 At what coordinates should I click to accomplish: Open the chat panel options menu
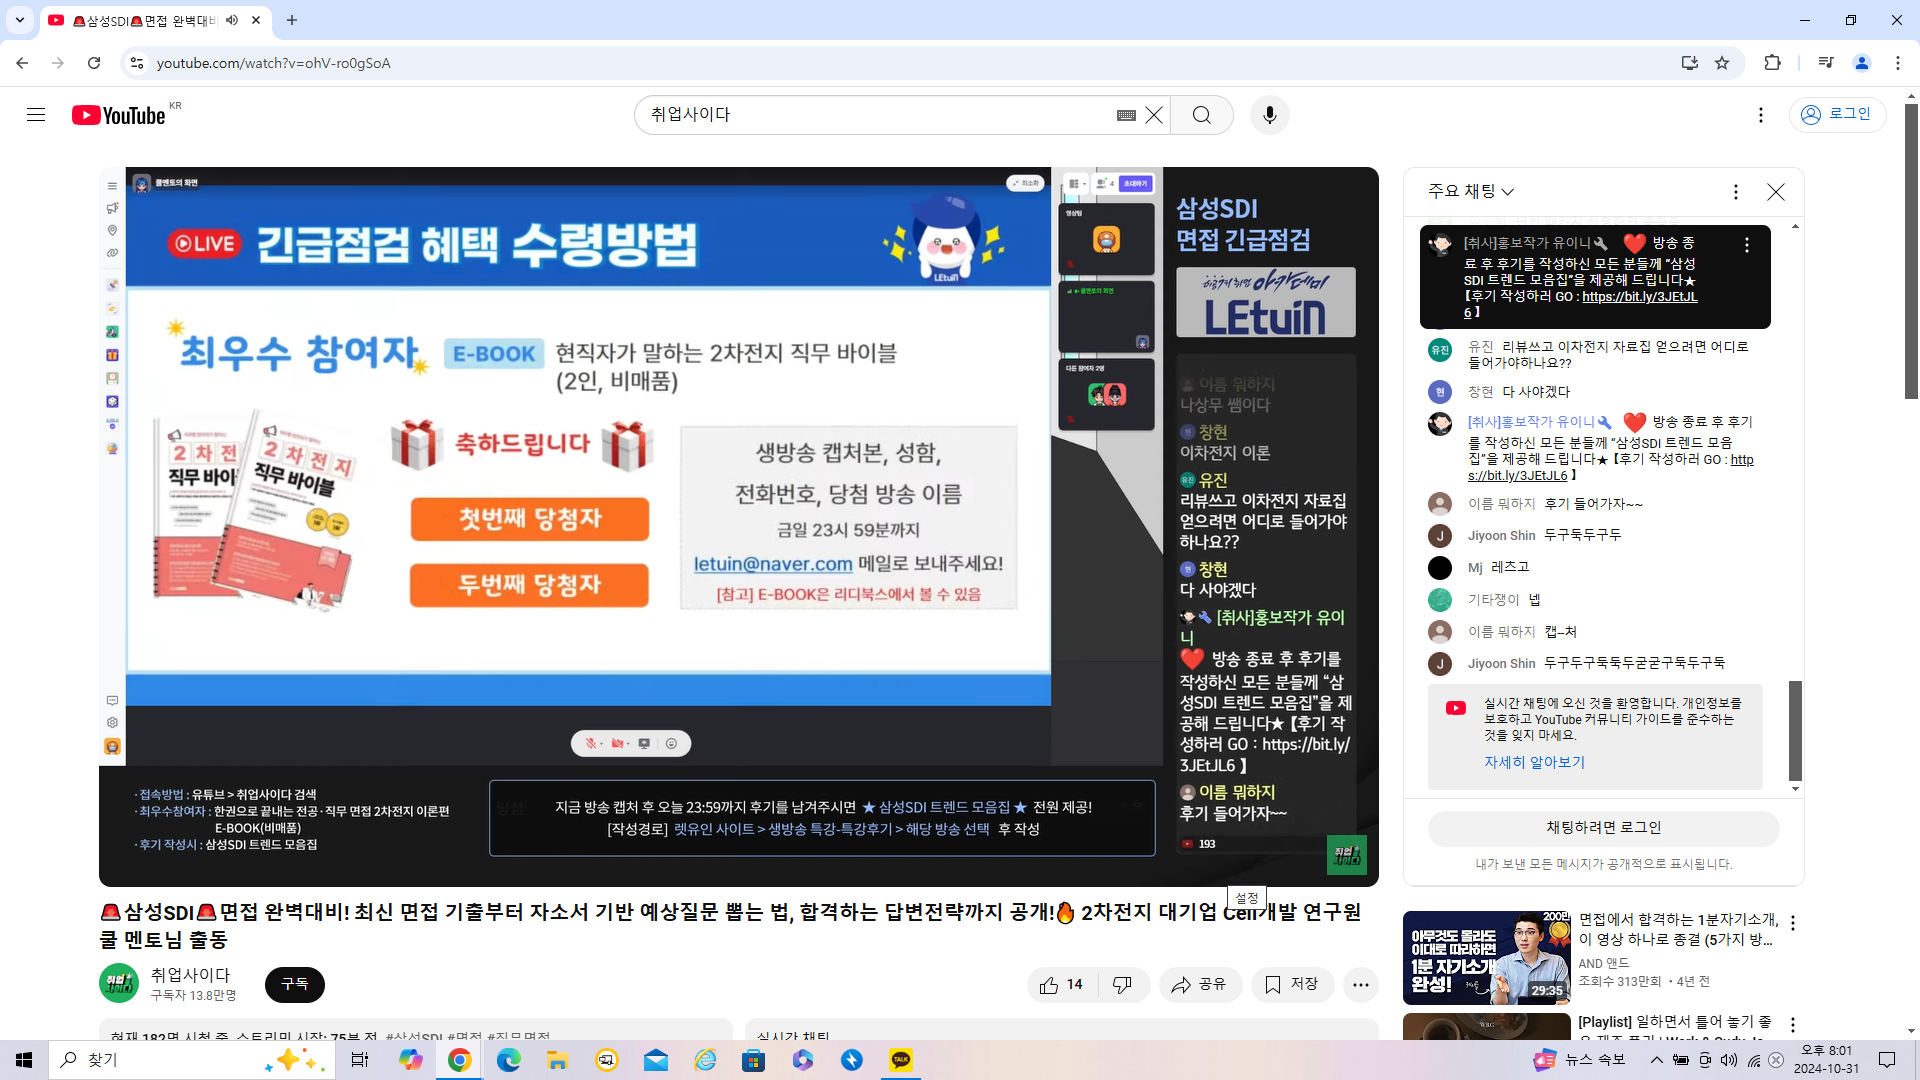coord(1735,192)
